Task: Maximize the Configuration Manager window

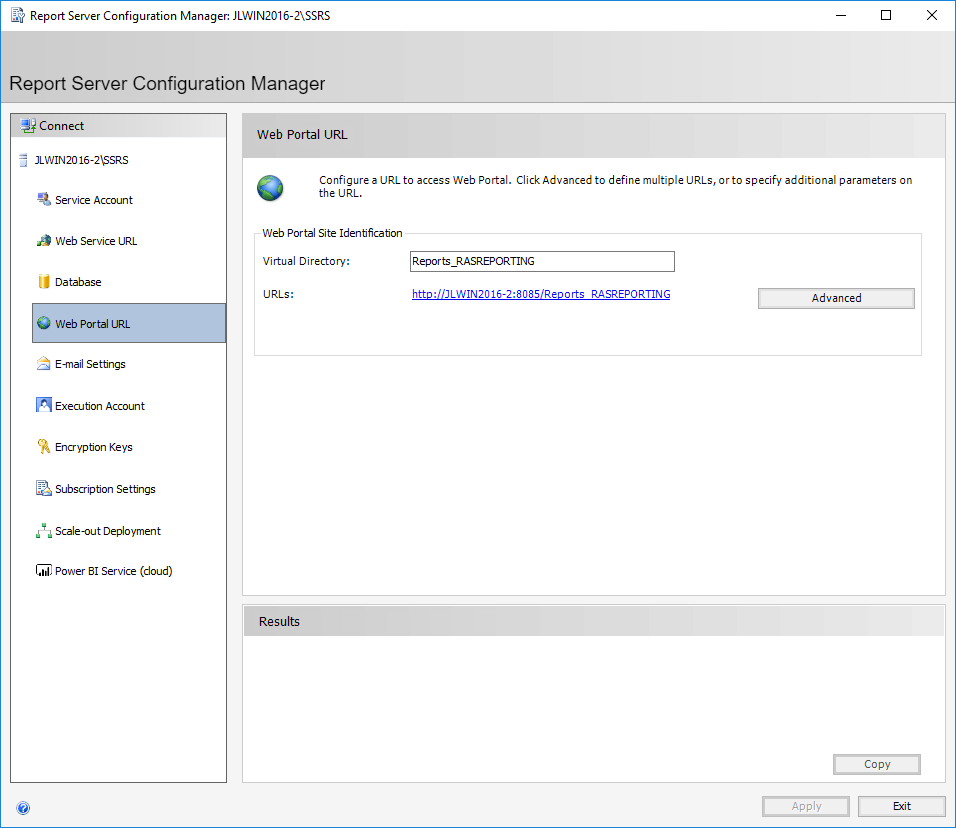Action: point(886,15)
